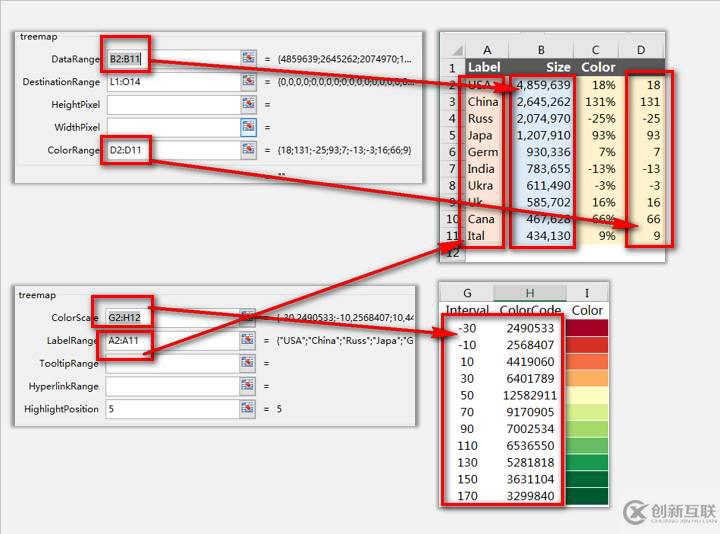Click the dark green swatch beside 3299840
720x534 pixels.
tap(587, 495)
